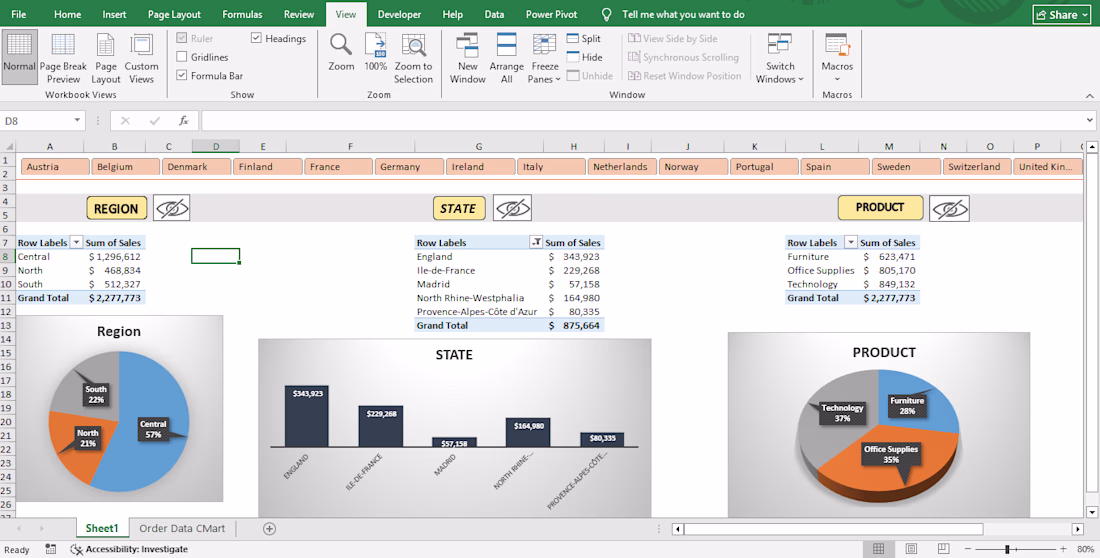Switch to Page Layout view
This screenshot has height=558, width=1100.
tap(106, 58)
